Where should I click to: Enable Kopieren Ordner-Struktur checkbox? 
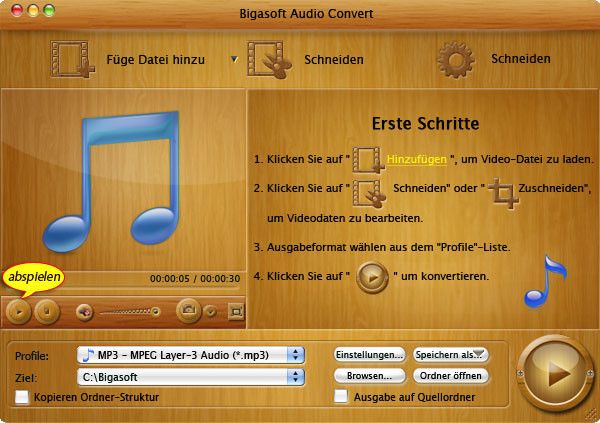click(22, 397)
